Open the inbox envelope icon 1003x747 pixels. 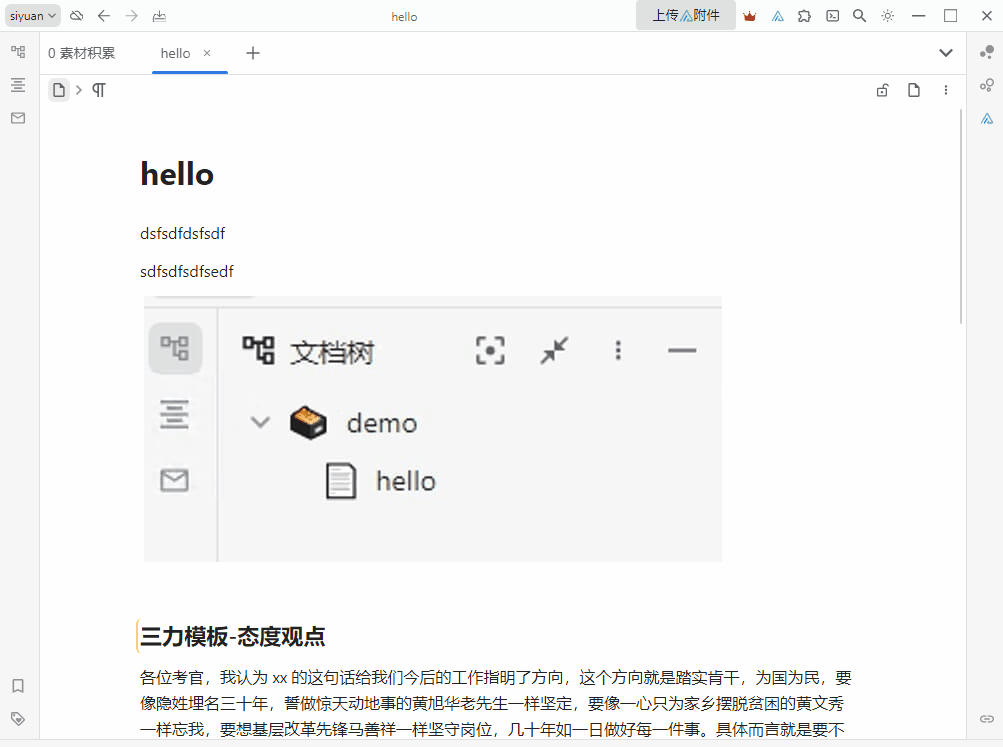tap(18, 118)
